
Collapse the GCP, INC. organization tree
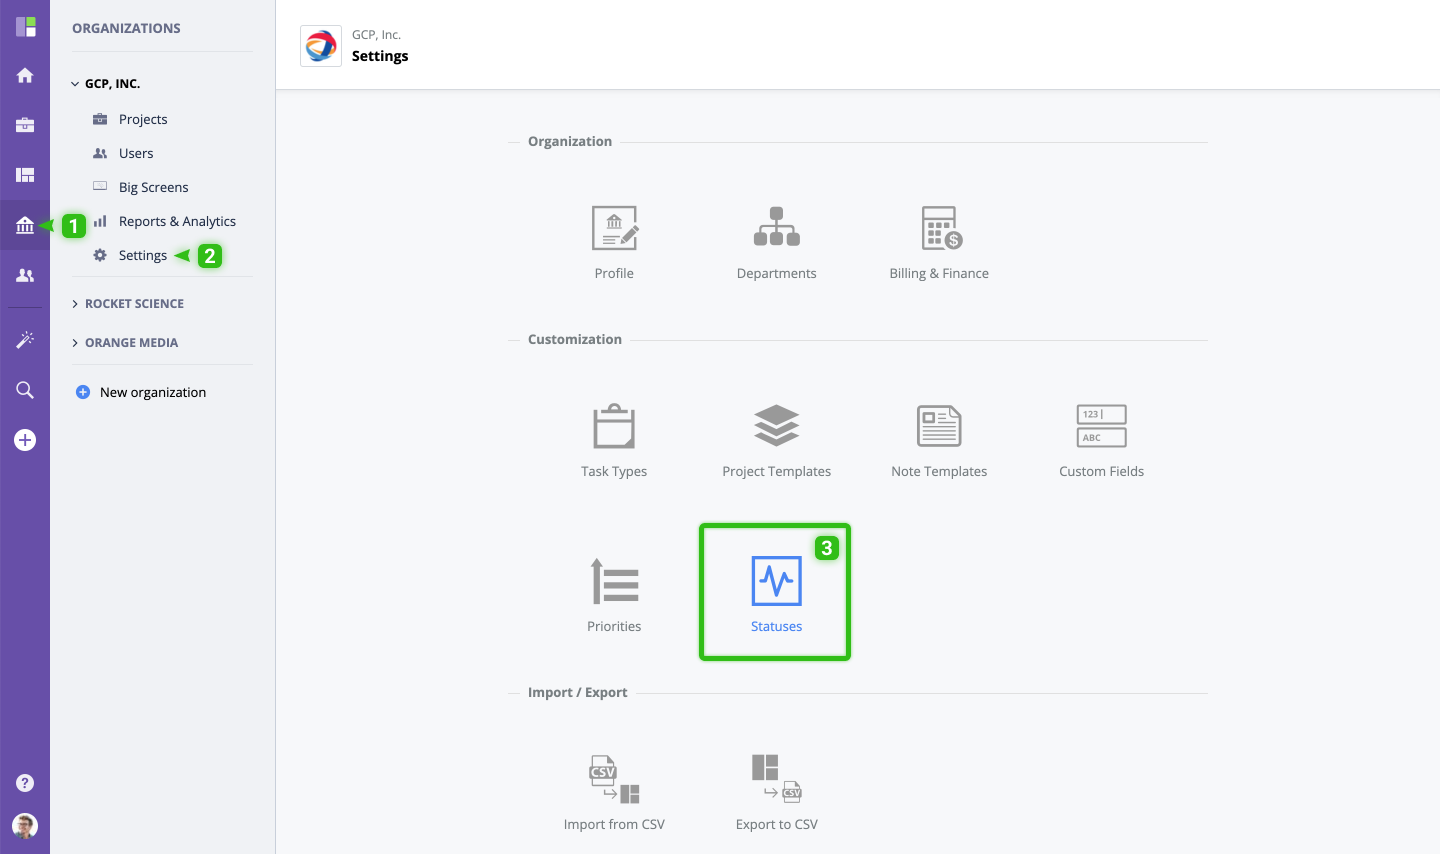tap(75, 84)
